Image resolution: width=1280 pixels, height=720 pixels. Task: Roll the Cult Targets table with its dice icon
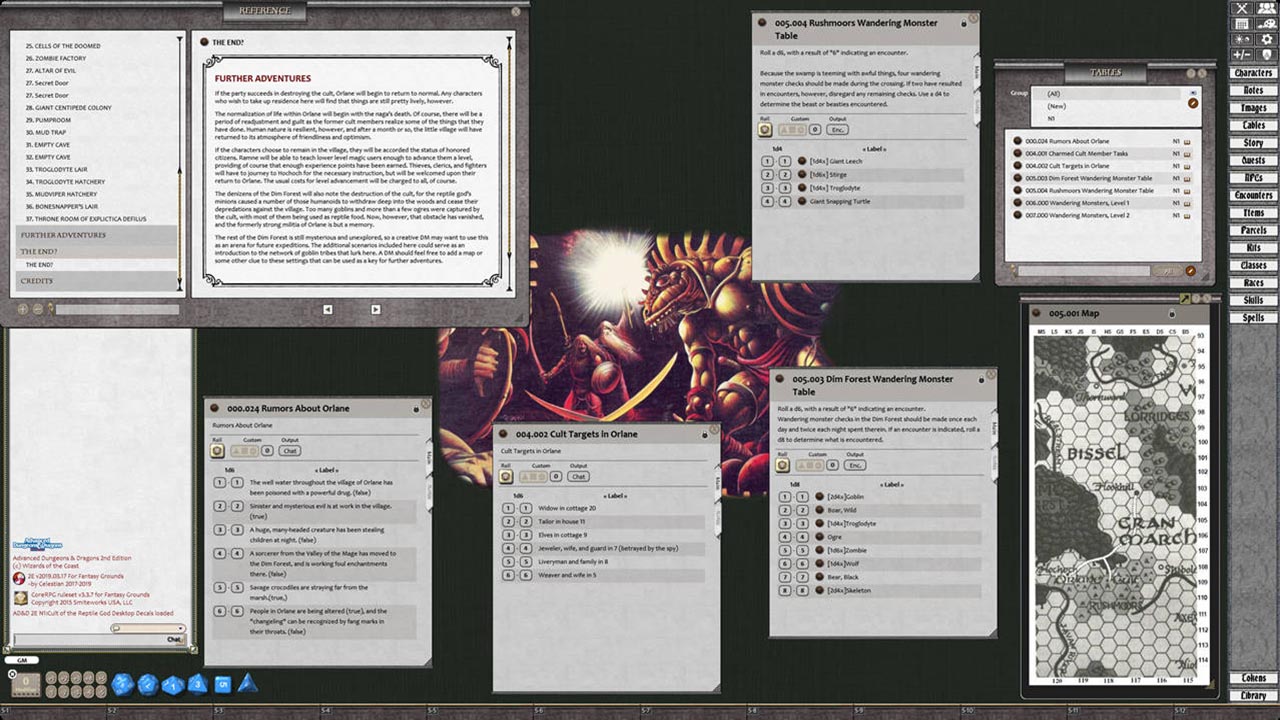click(504, 476)
